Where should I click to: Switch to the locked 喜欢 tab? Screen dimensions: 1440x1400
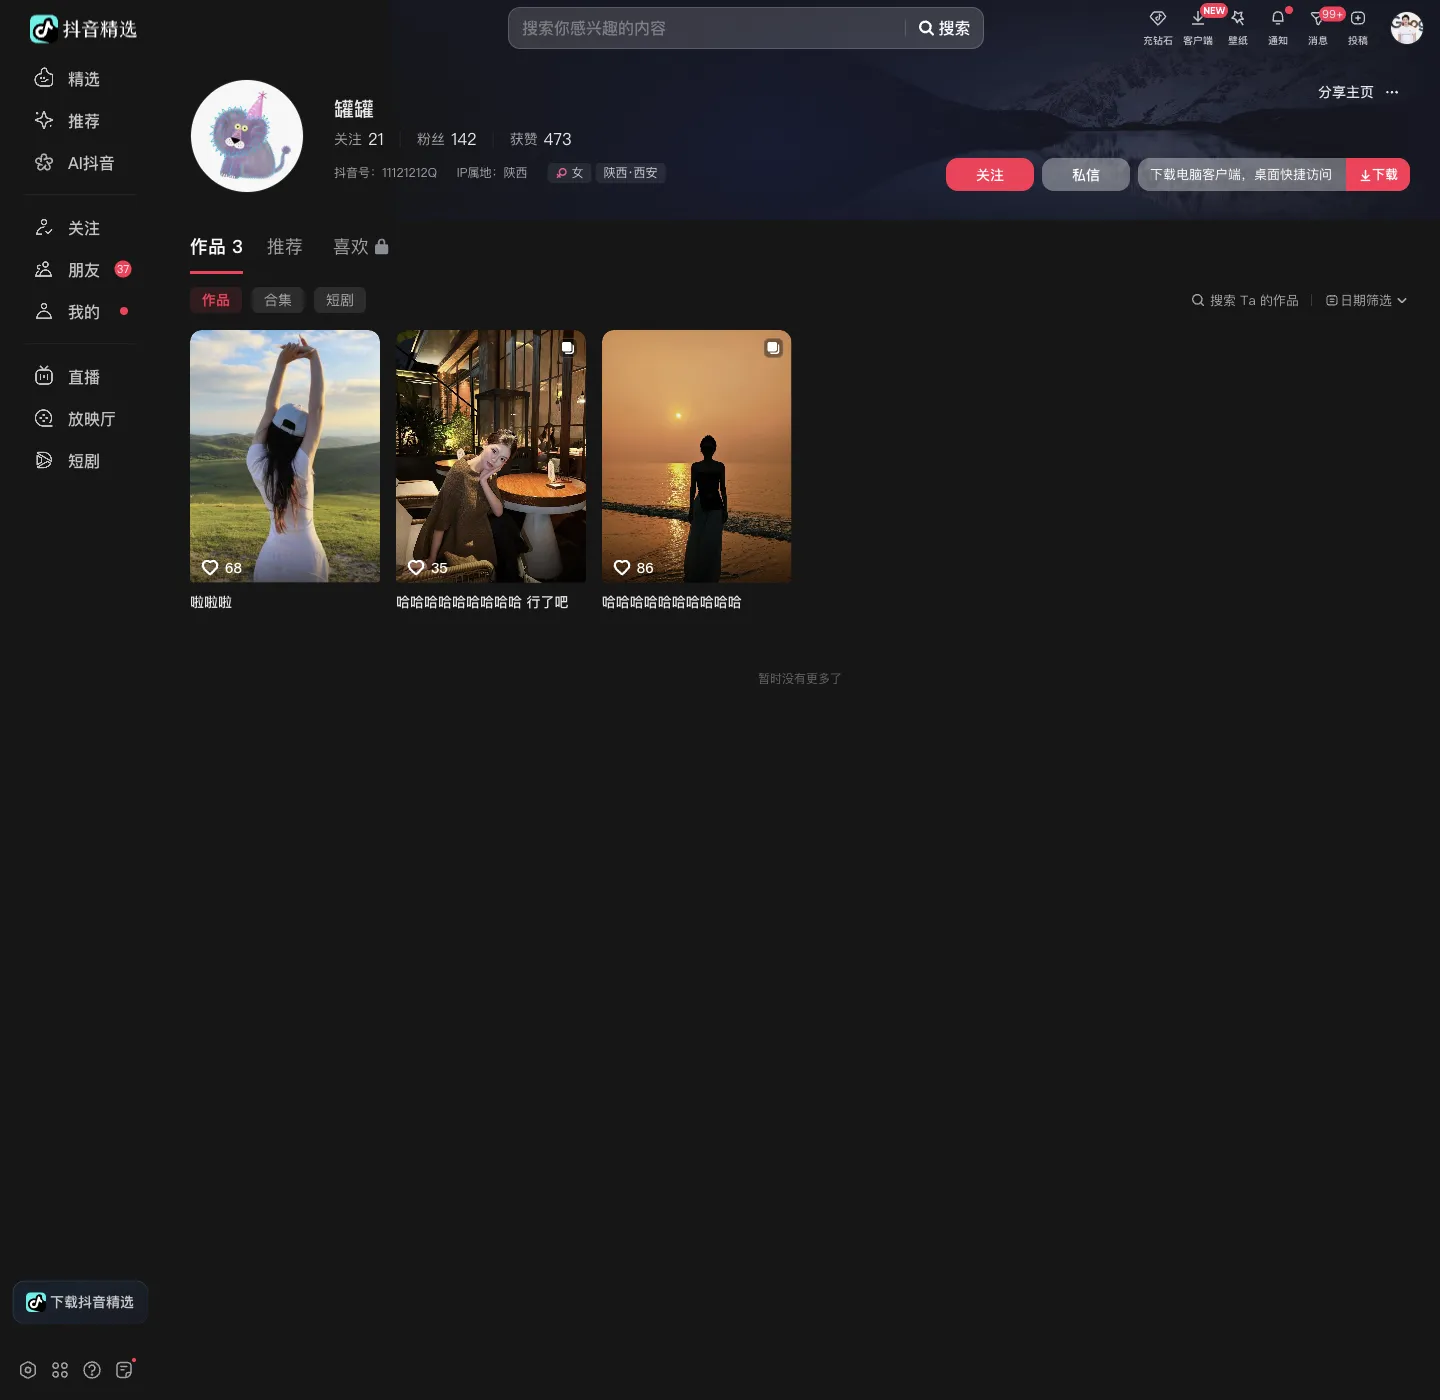point(360,247)
